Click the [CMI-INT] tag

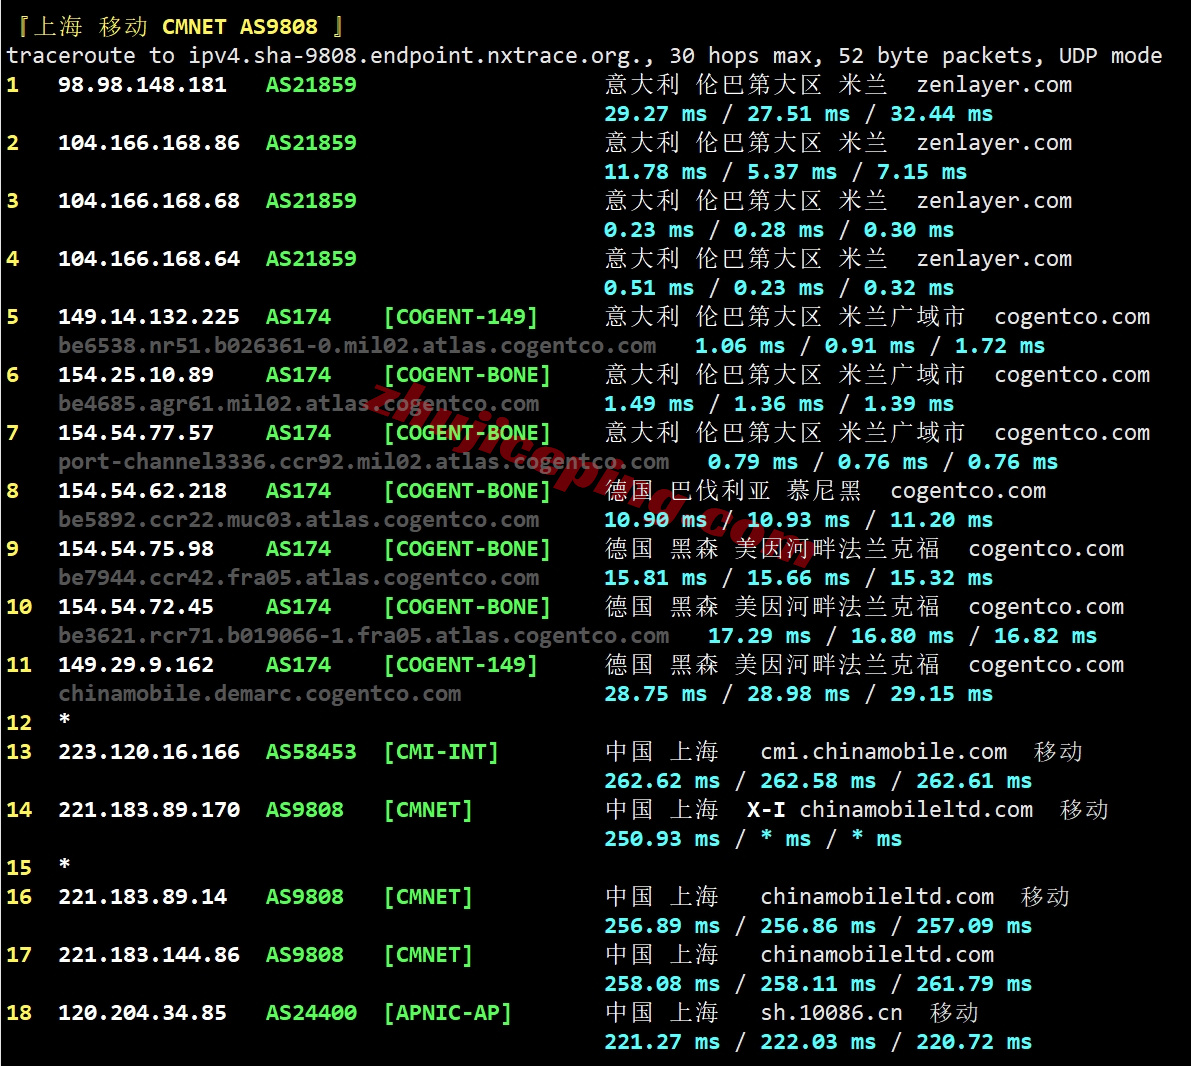(x=441, y=751)
